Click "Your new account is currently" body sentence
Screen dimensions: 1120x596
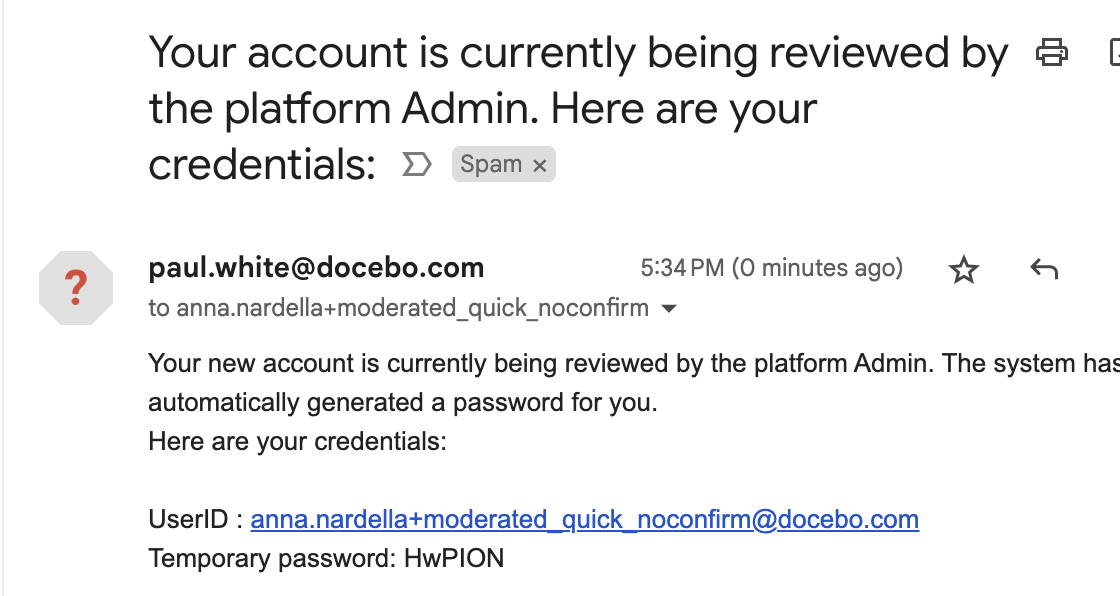tap(634, 364)
